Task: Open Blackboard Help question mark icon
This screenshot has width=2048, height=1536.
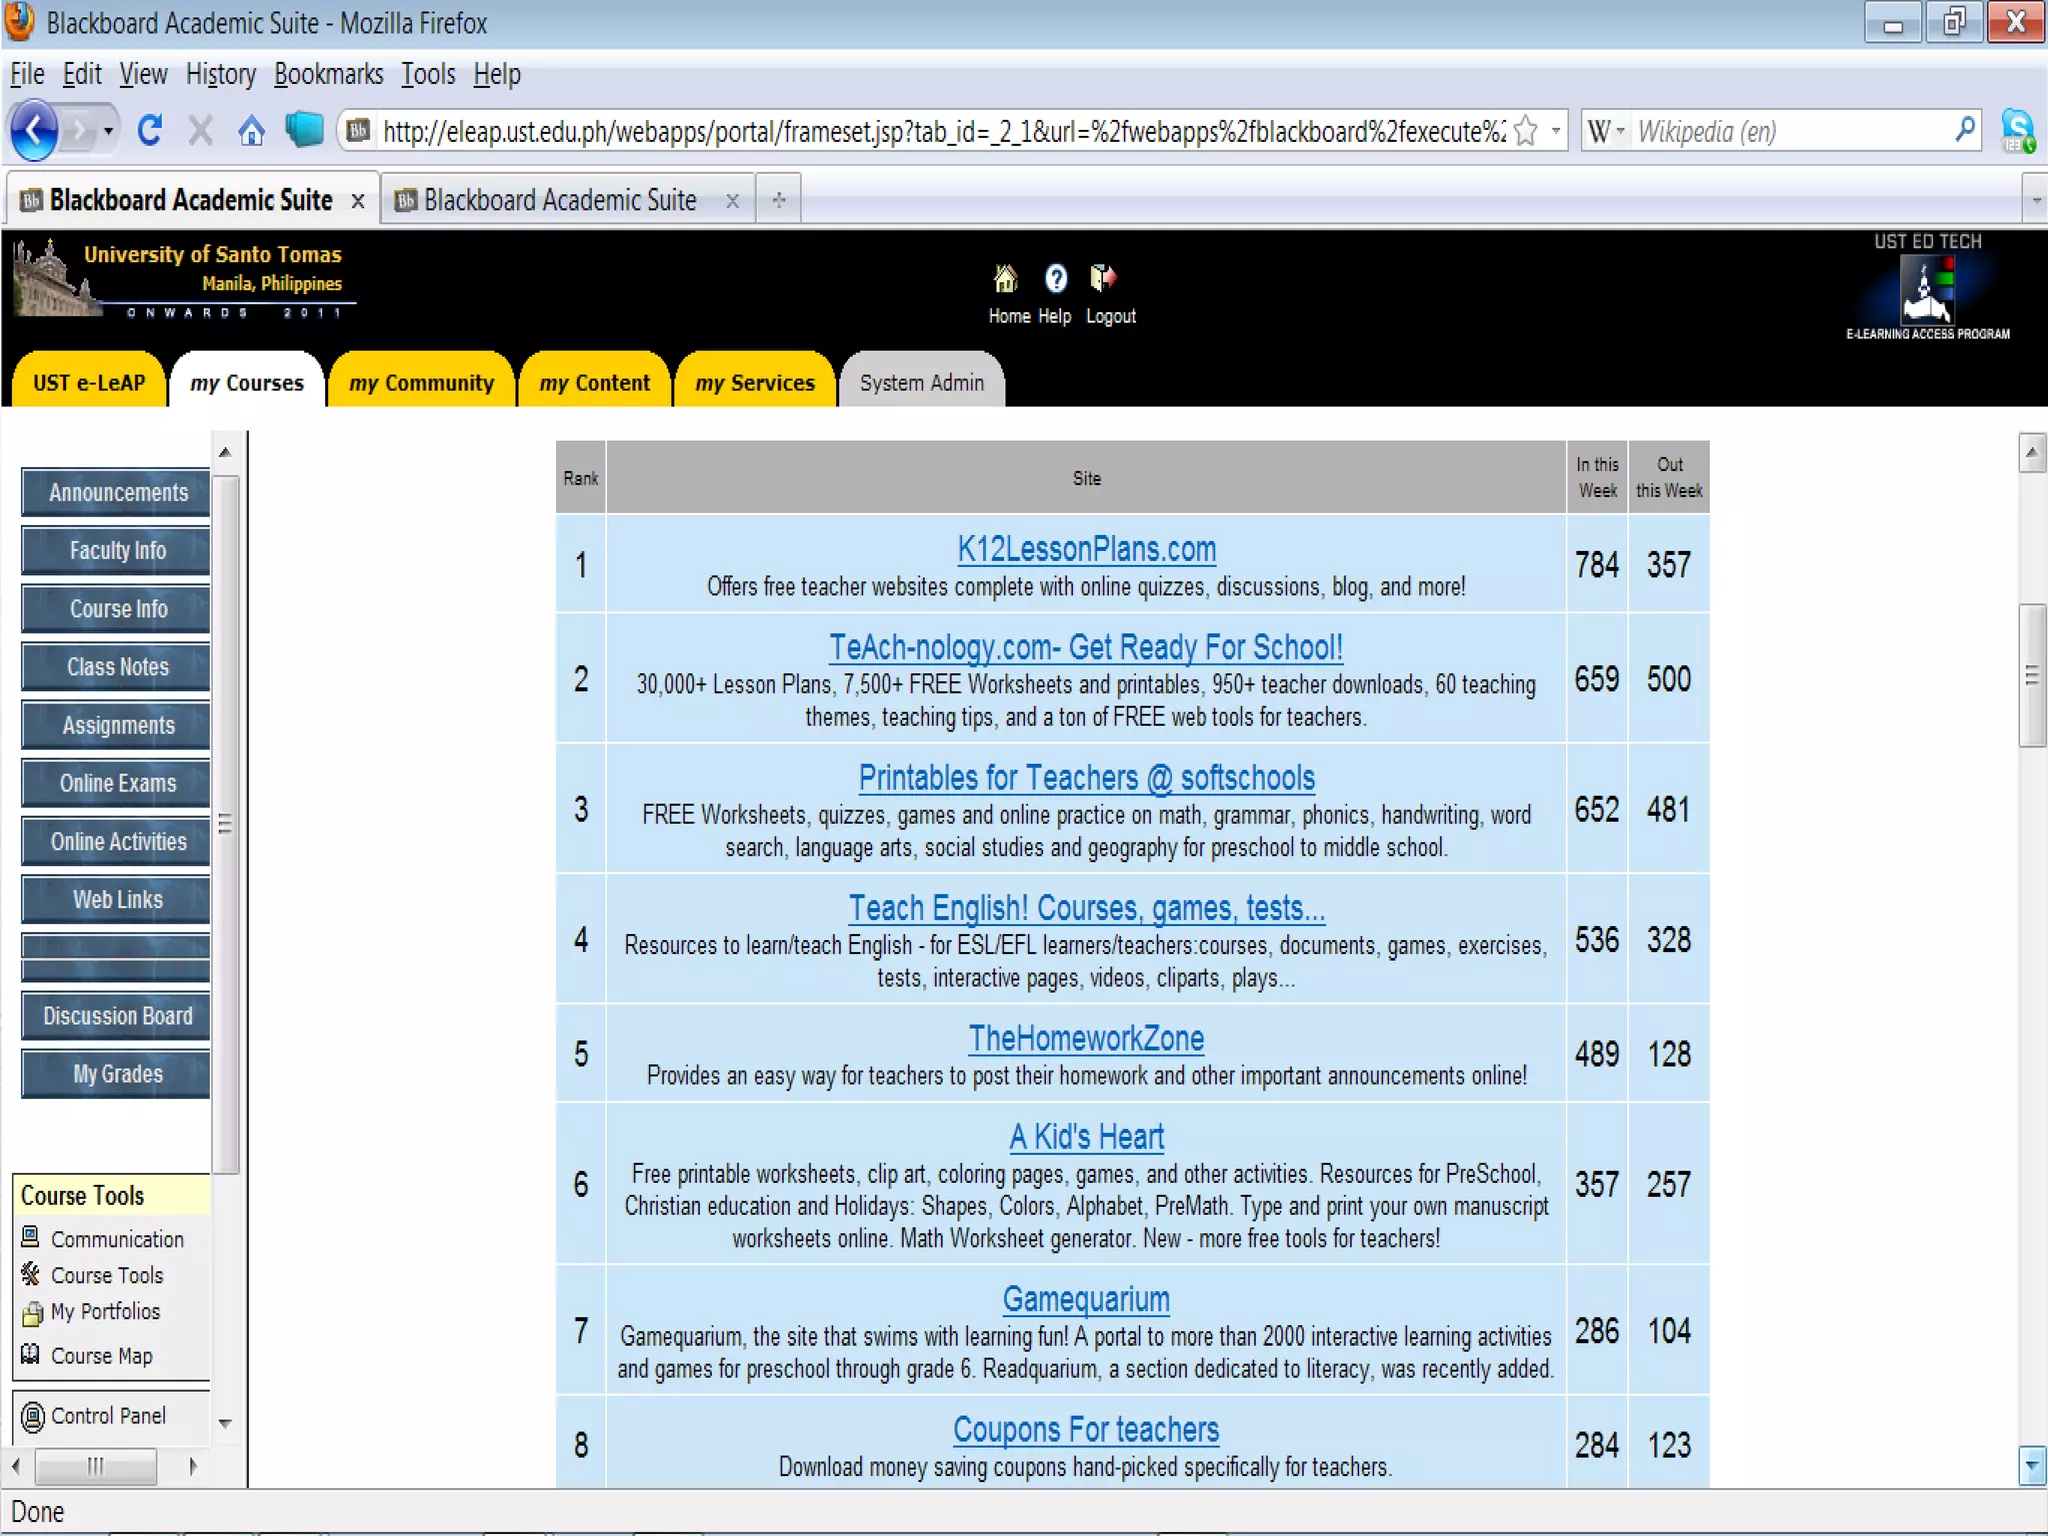Action: pos(1056,279)
